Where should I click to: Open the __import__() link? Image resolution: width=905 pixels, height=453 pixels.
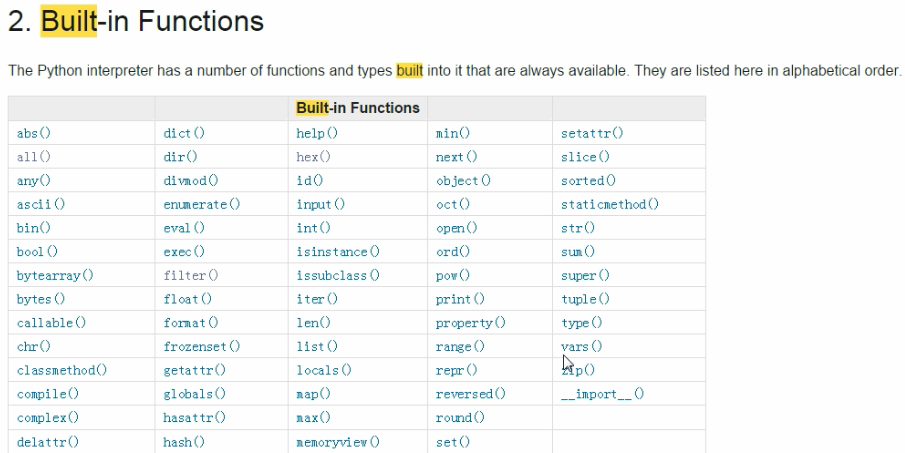603,394
